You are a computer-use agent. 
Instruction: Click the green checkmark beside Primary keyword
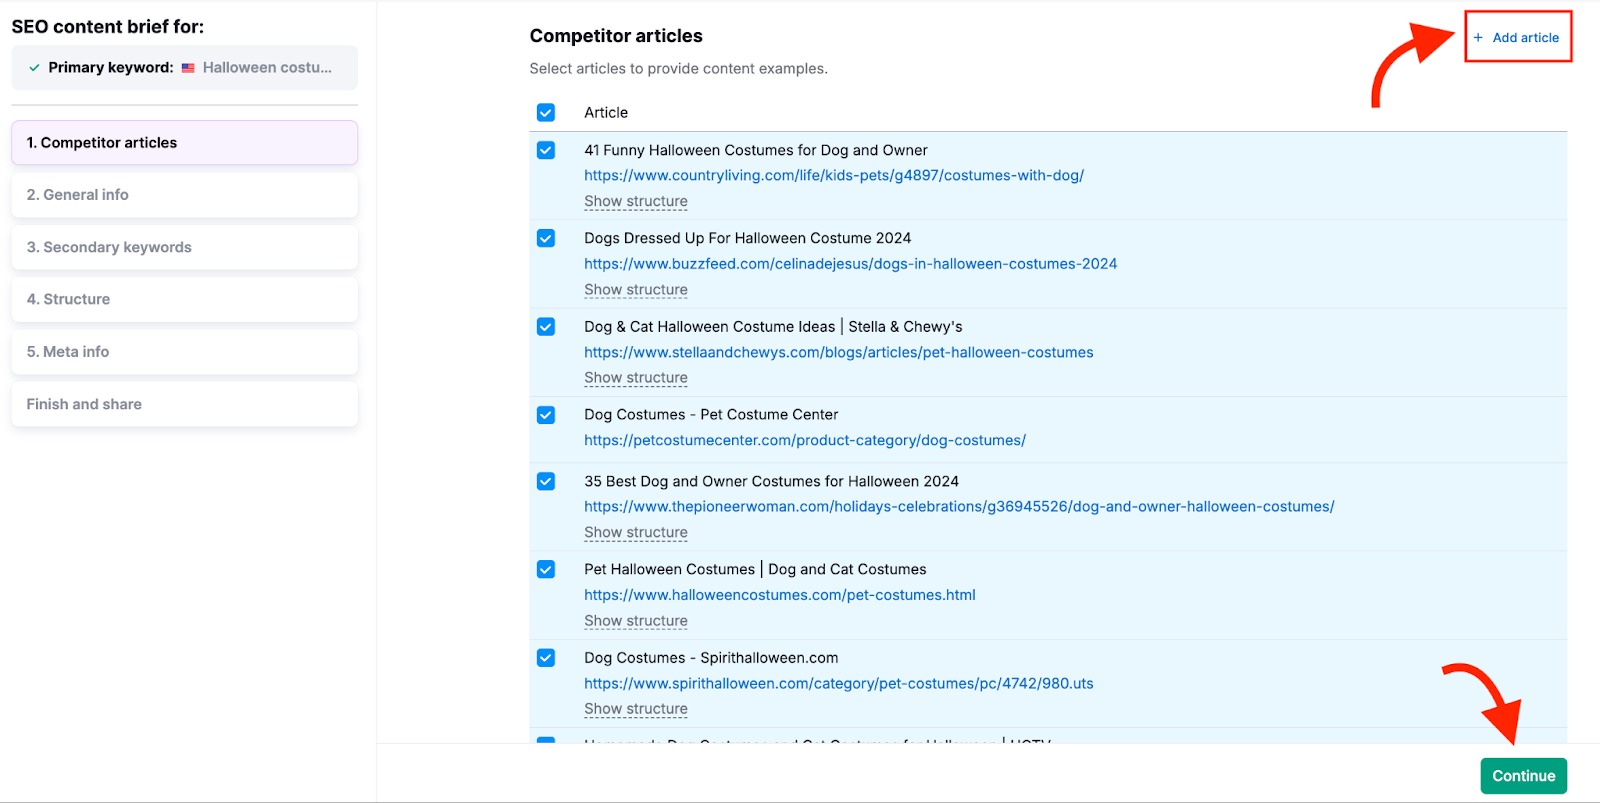35,68
